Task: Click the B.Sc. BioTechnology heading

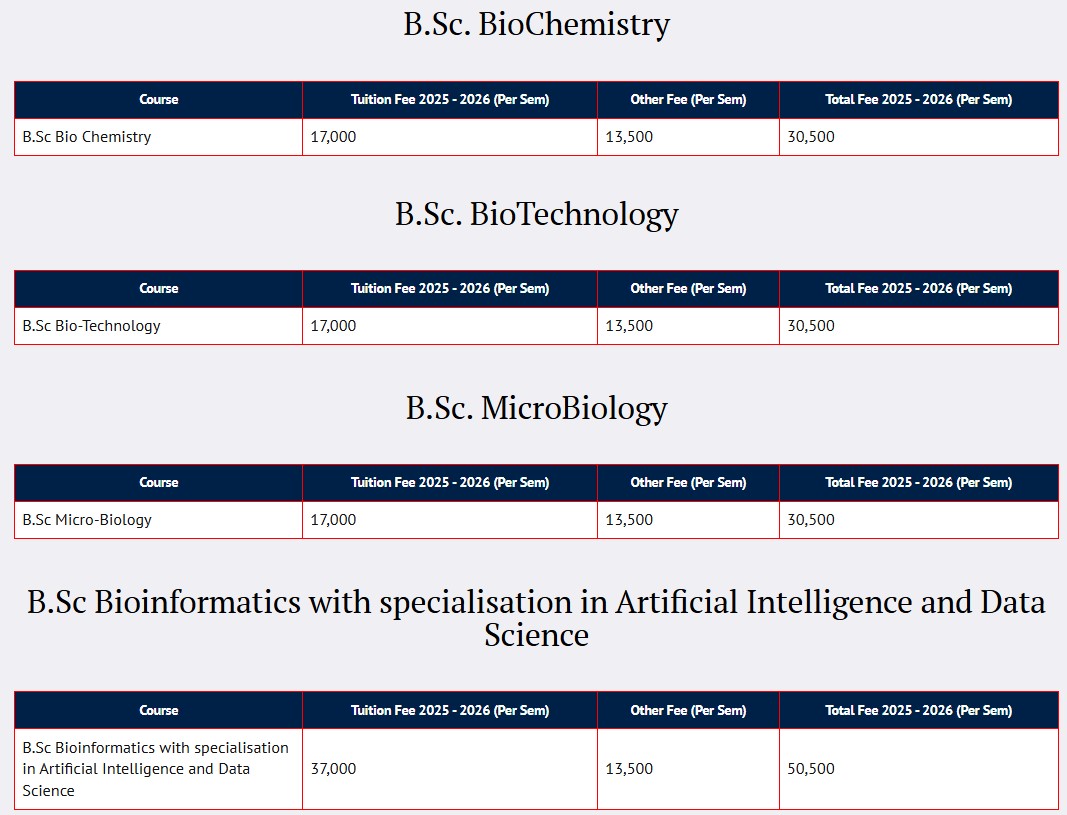Action: pyautogui.click(x=536, y=214)
